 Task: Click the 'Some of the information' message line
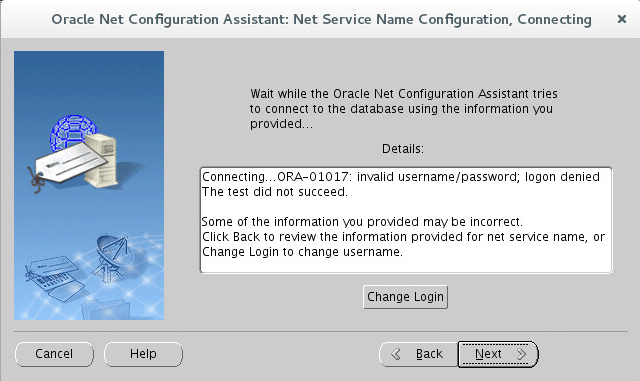point(362,222)
